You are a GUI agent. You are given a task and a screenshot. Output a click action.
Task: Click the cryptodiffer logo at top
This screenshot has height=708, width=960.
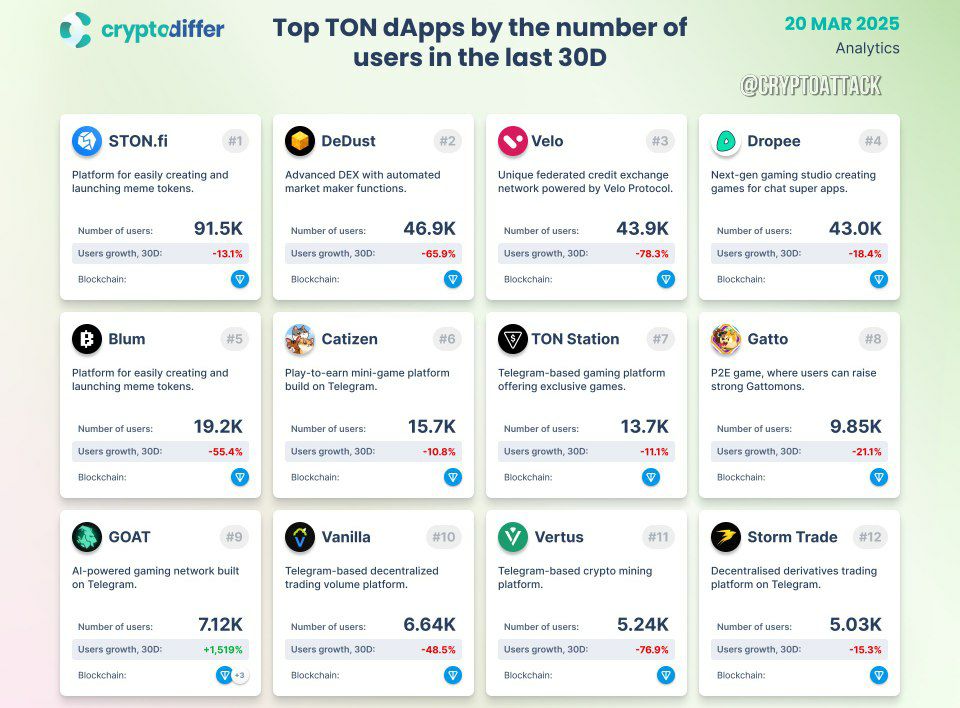click(x=142, y=29)
